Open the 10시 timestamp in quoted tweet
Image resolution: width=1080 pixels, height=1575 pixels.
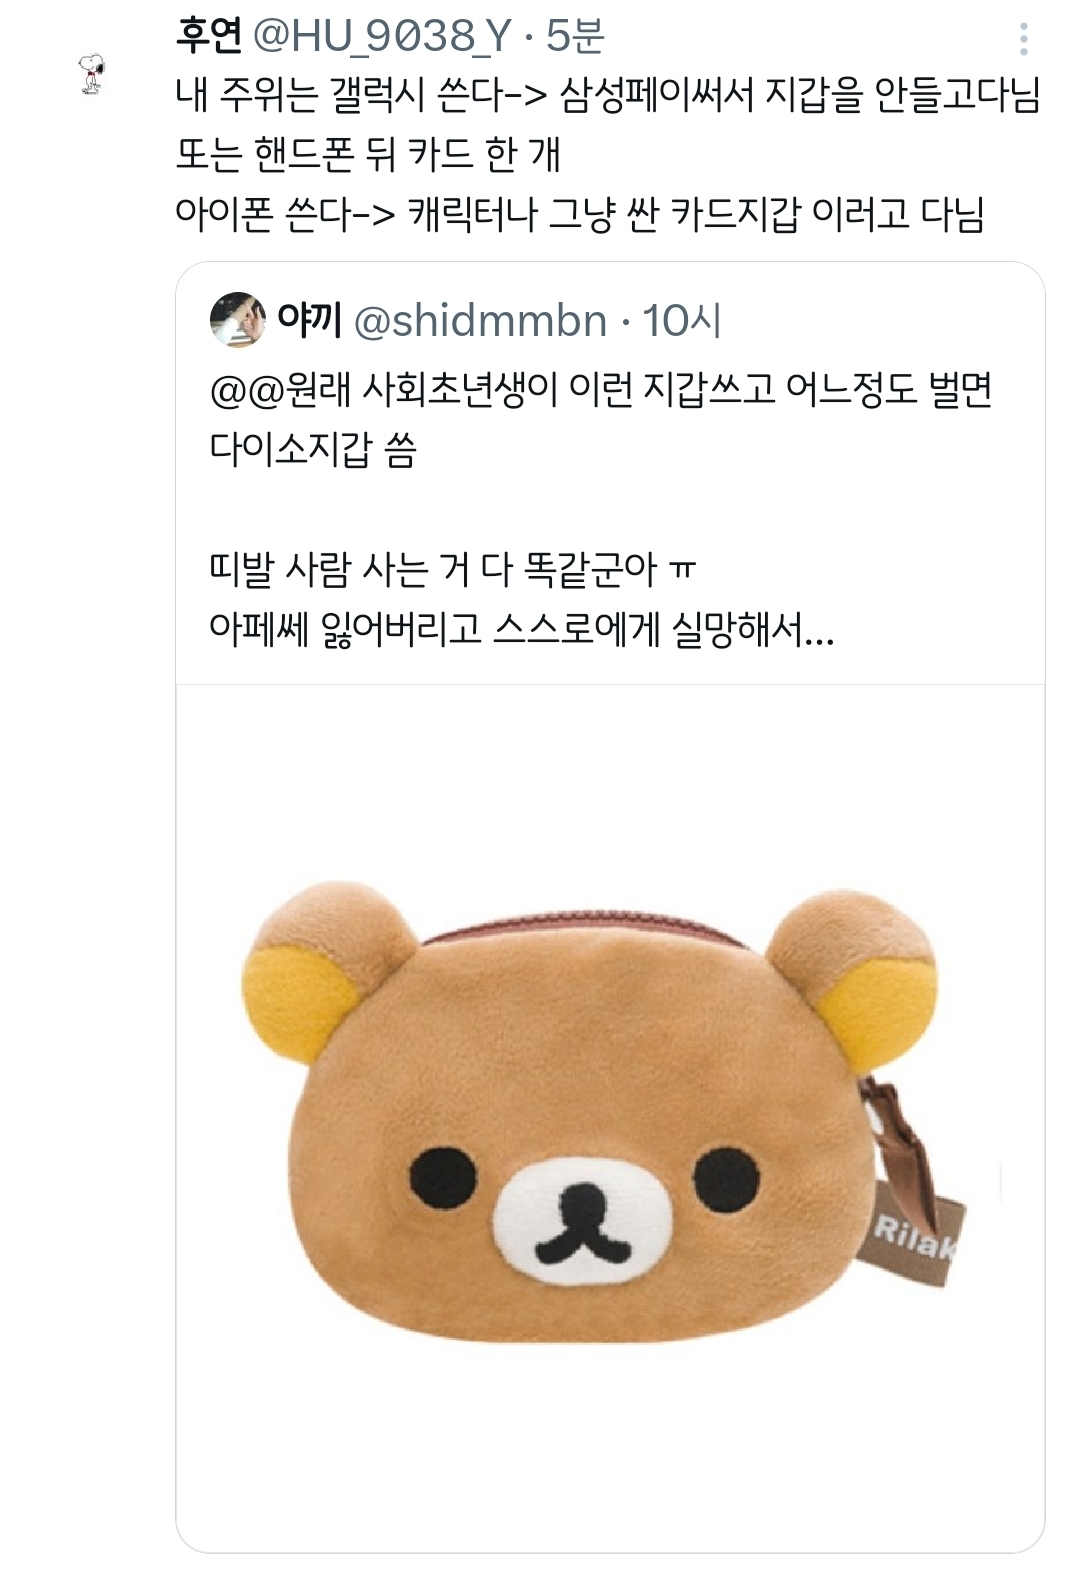681,321
